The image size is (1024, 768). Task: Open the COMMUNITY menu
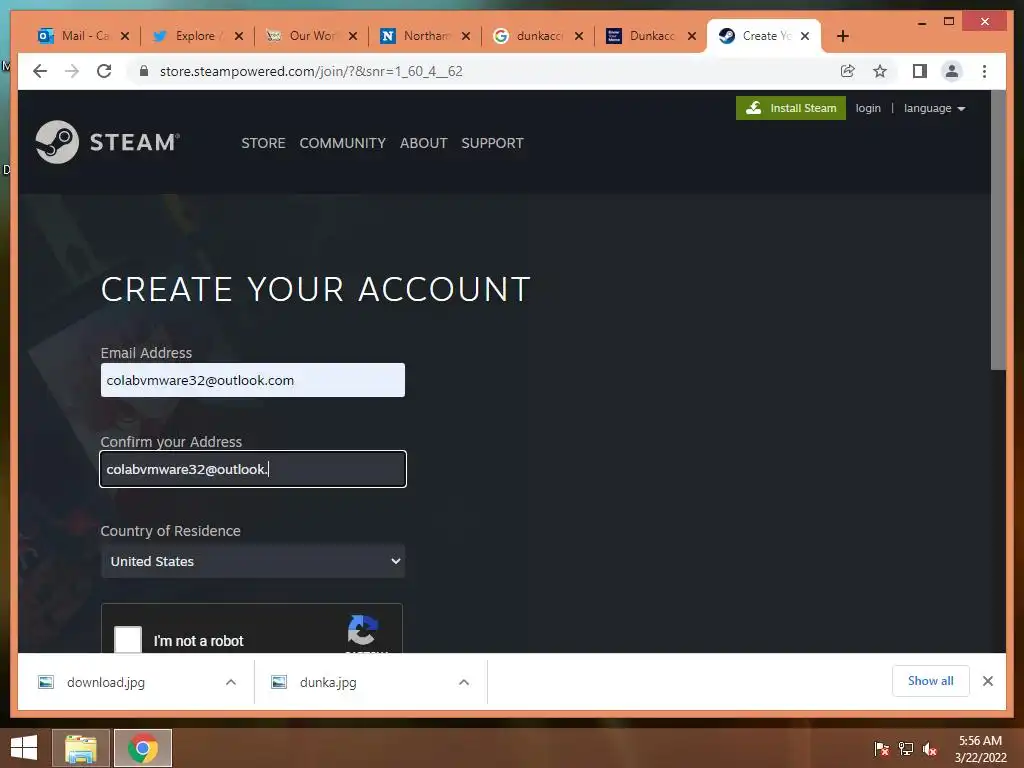point(342,143)
